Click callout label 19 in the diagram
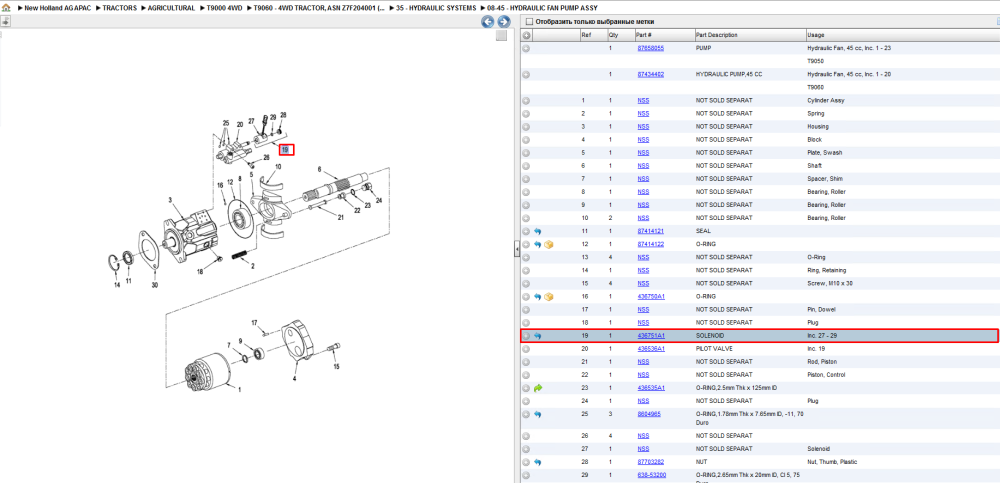The height and width of the screenshot is (483, 1000). [286, 150]
